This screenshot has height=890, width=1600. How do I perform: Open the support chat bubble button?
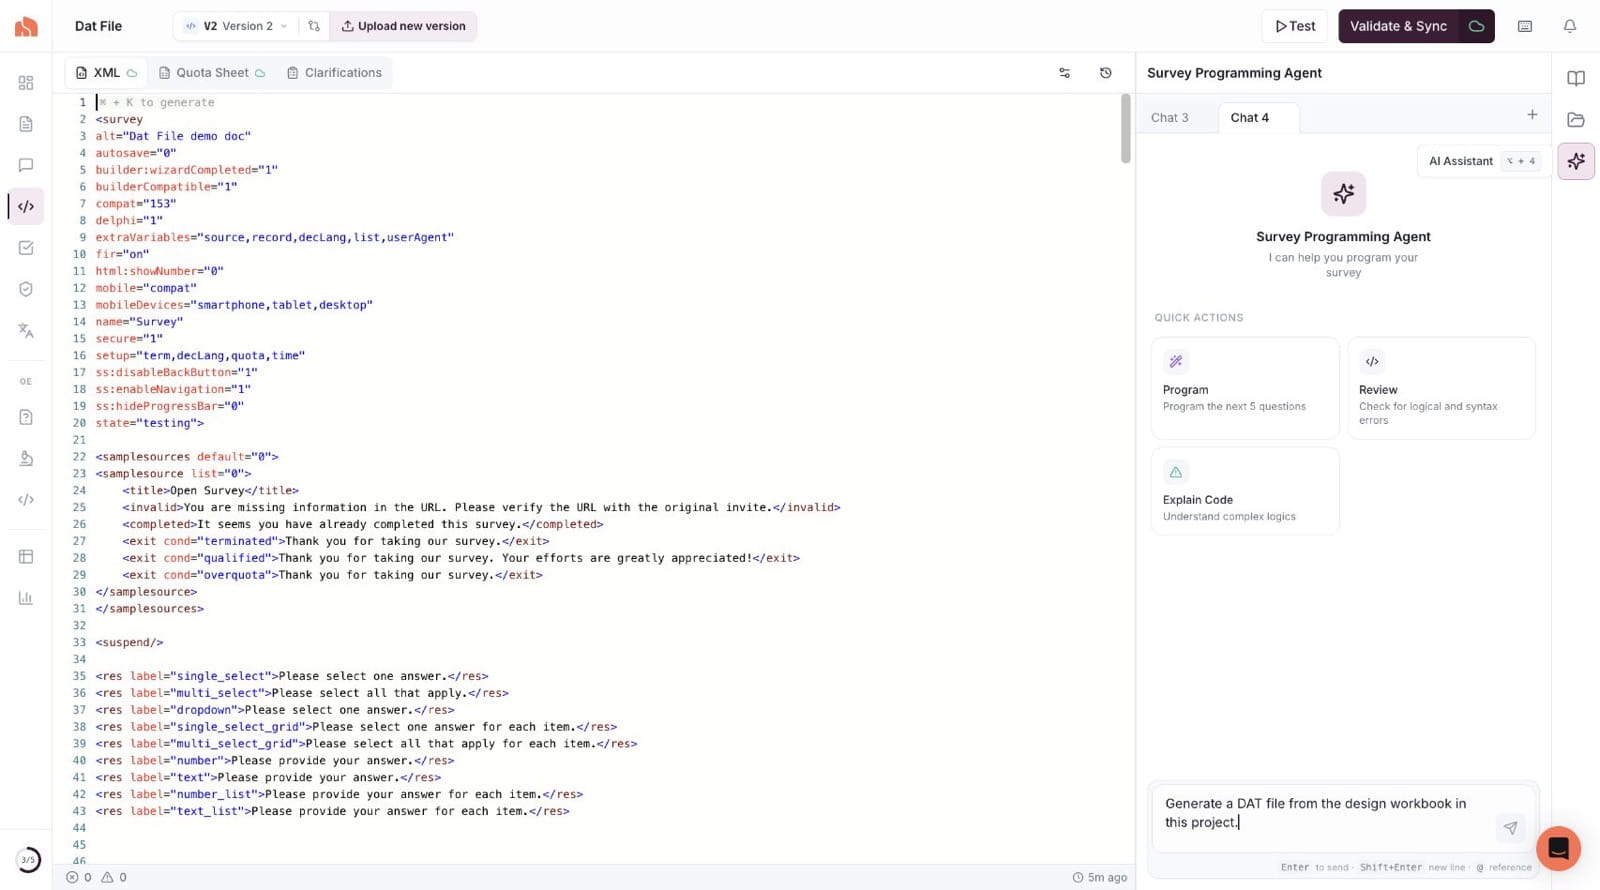point(1558,849)
